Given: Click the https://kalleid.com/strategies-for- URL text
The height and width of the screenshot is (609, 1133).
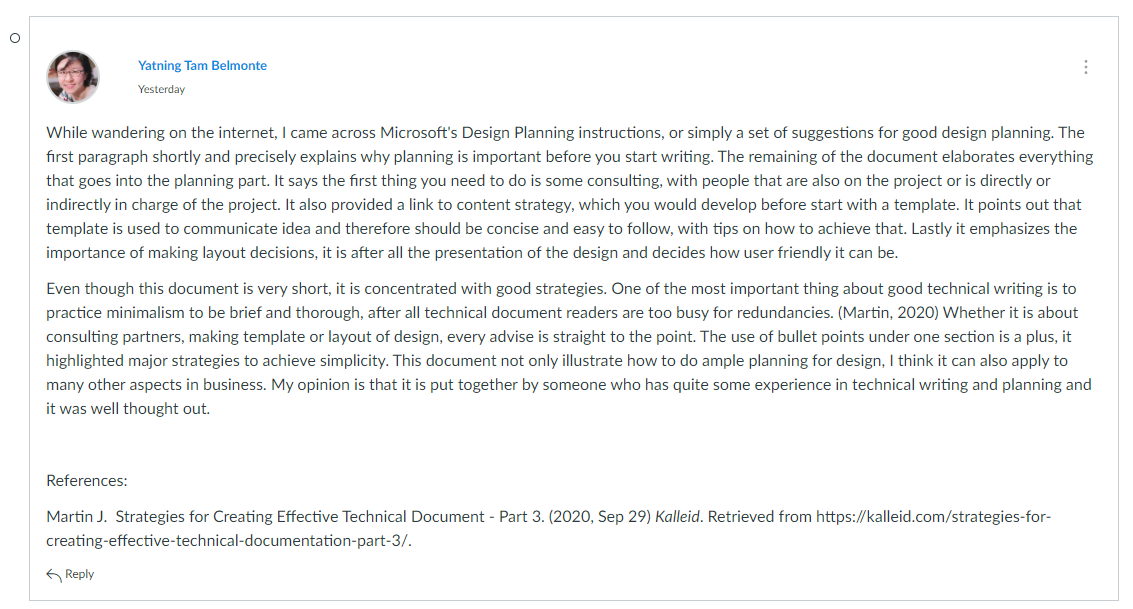Looking at the screenshot, I should coord(934,517).
